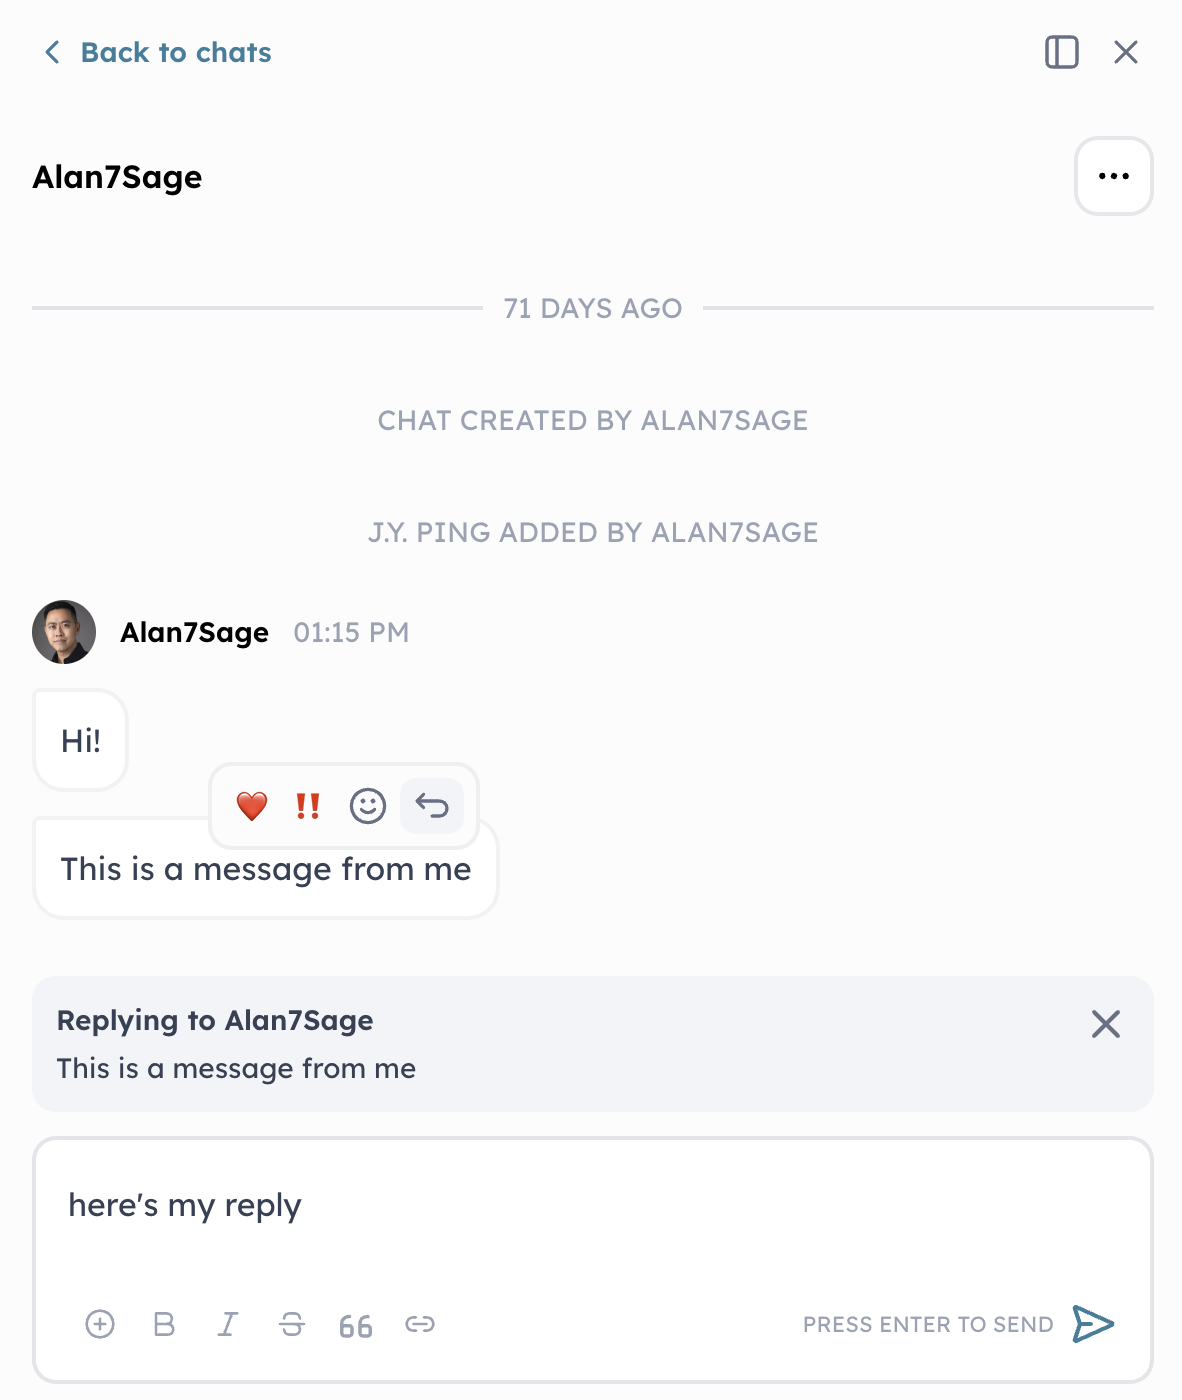Insert a blockquote with the quote icon
Image resolution: width=1182 pixels, height=1400 pixels.
pos(355,1326)
